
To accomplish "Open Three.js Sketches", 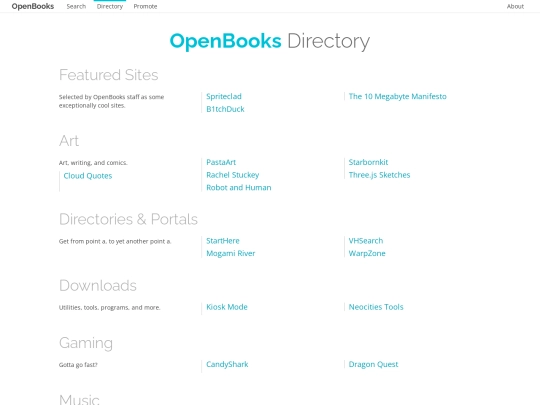I will coord(379,175).
